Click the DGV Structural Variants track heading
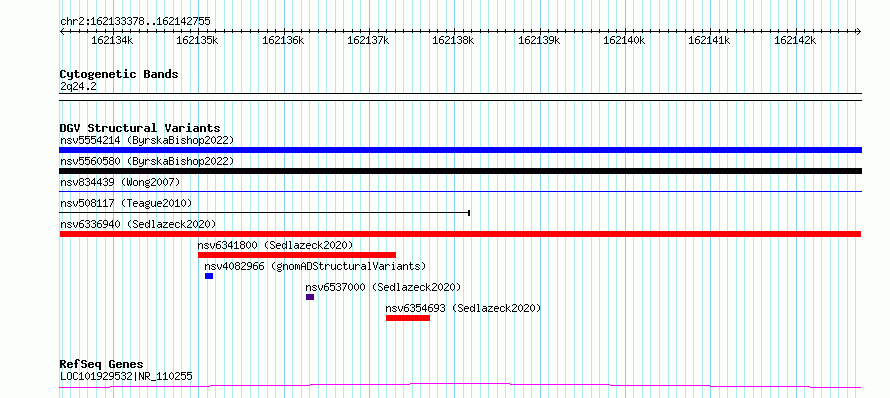 click(x=140, y=128)
